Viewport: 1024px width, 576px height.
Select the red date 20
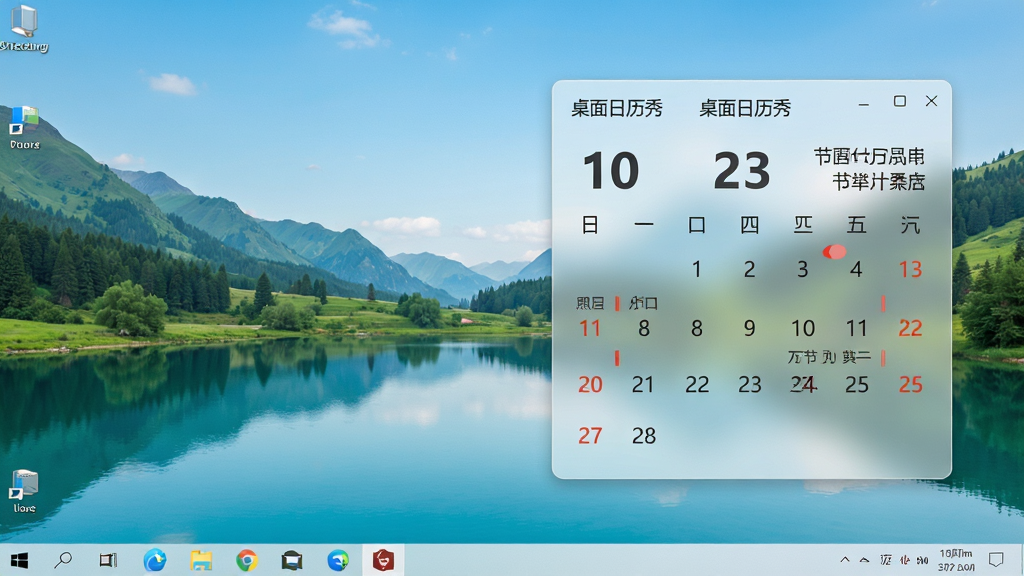590,385
